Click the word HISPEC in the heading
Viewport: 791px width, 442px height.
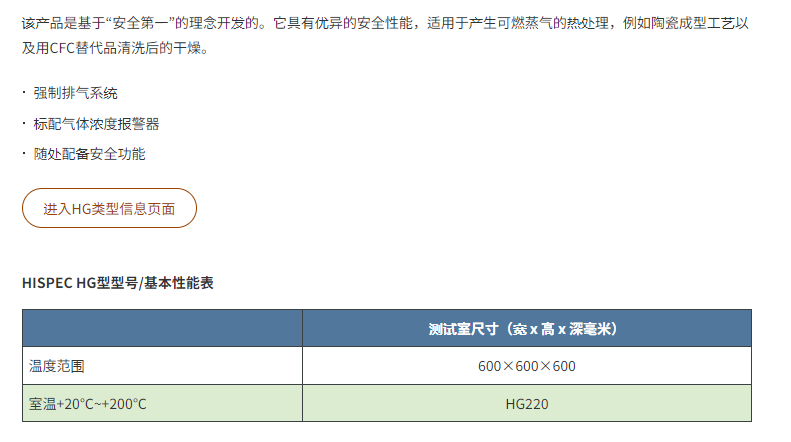tap(47, 283)
